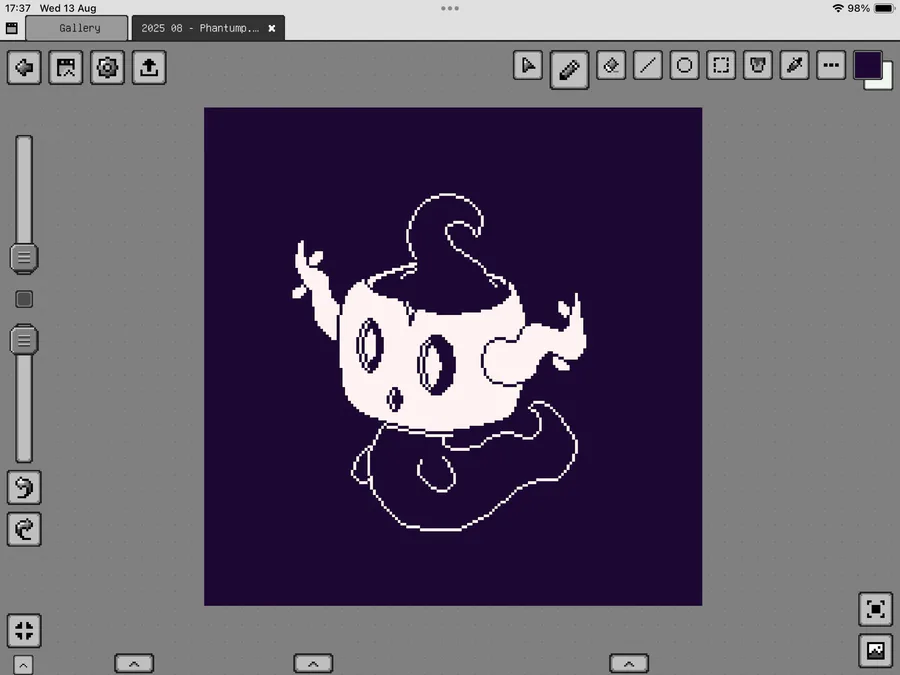Expand the second bottom chevron panel

(134, 664)
